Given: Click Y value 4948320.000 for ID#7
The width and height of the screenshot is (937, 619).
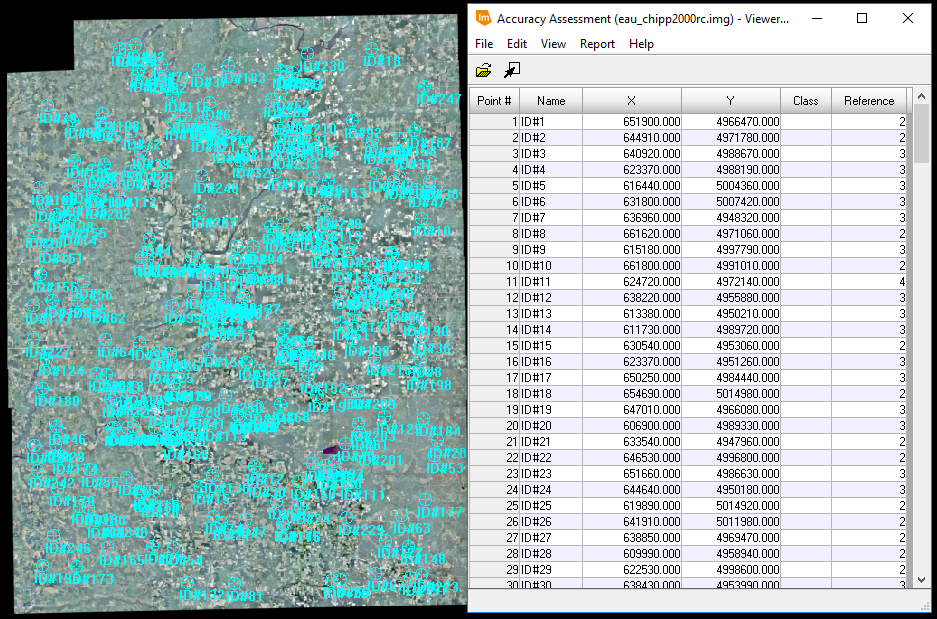Looking at the screenshot, I should (x=731, y=217).
